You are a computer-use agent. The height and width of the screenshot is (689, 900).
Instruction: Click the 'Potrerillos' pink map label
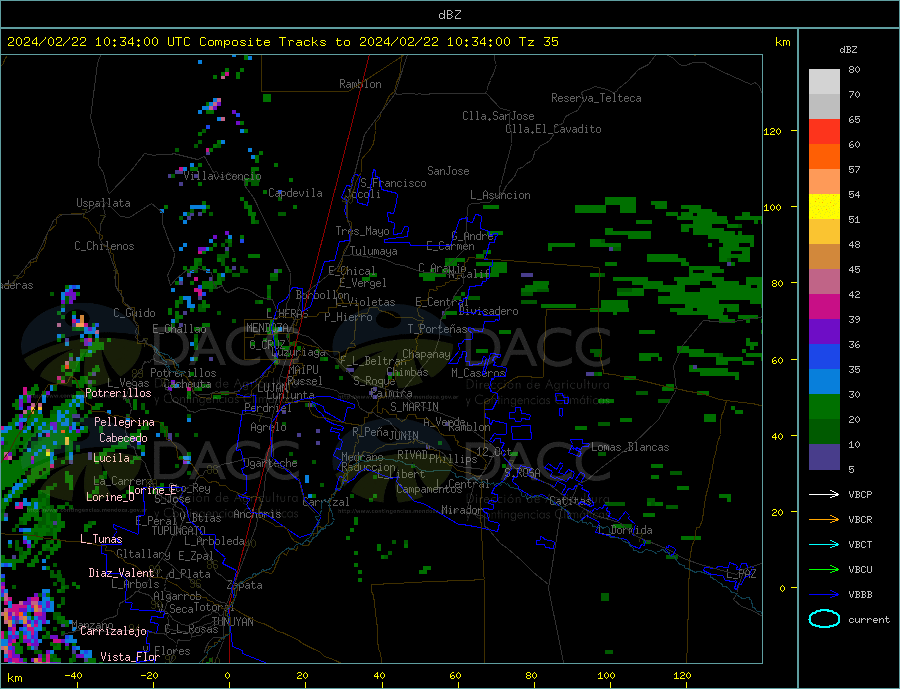[118, 393]
